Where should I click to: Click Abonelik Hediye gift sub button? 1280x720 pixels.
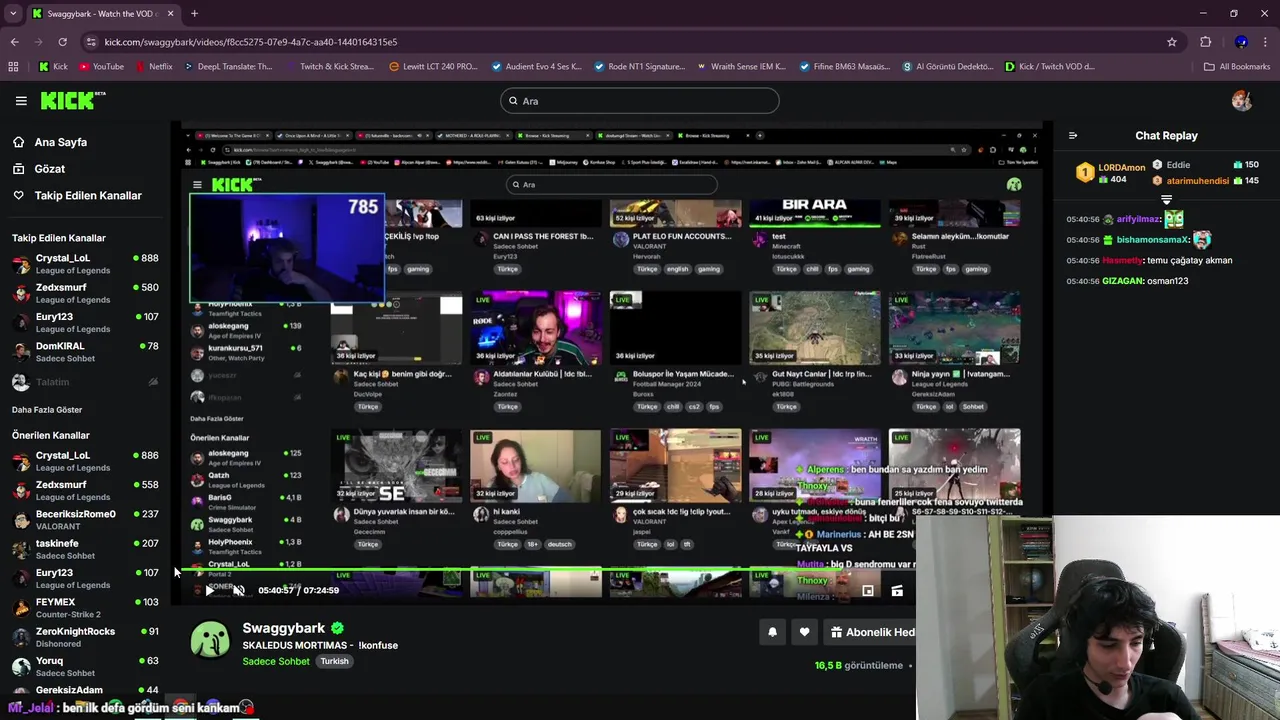[x=872, y=632]
